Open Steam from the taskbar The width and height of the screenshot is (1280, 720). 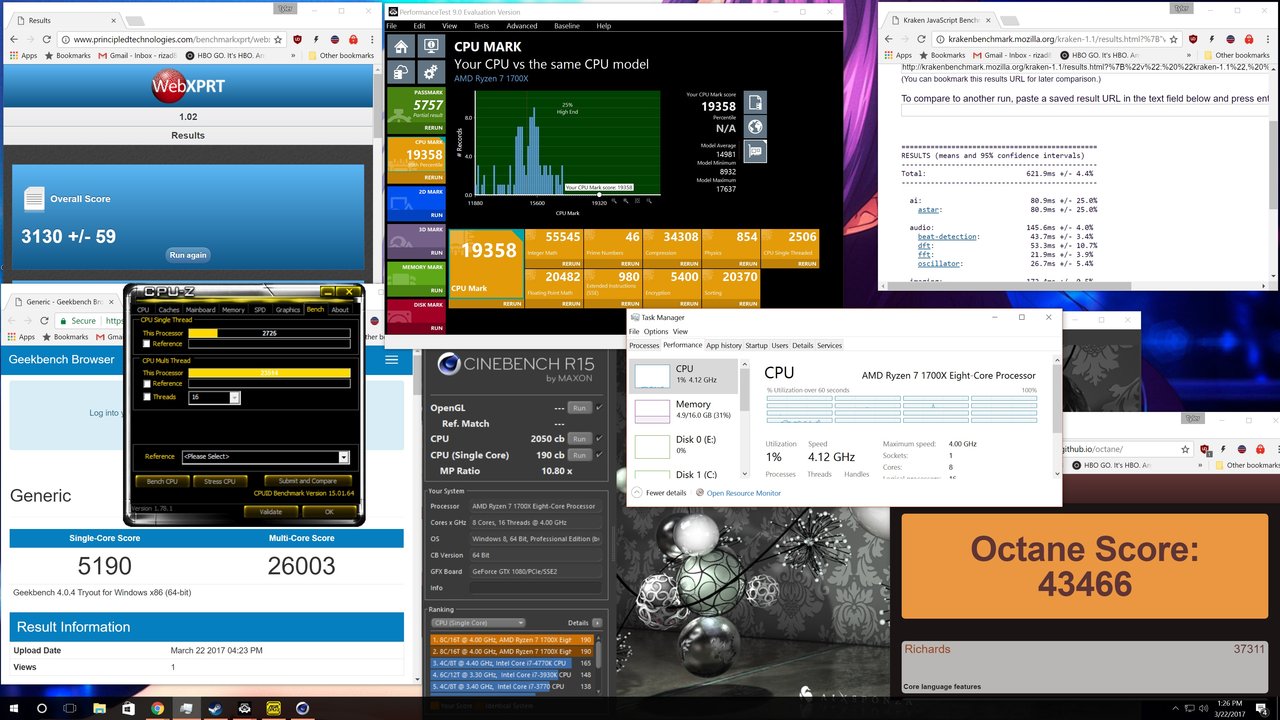[216, 708]
